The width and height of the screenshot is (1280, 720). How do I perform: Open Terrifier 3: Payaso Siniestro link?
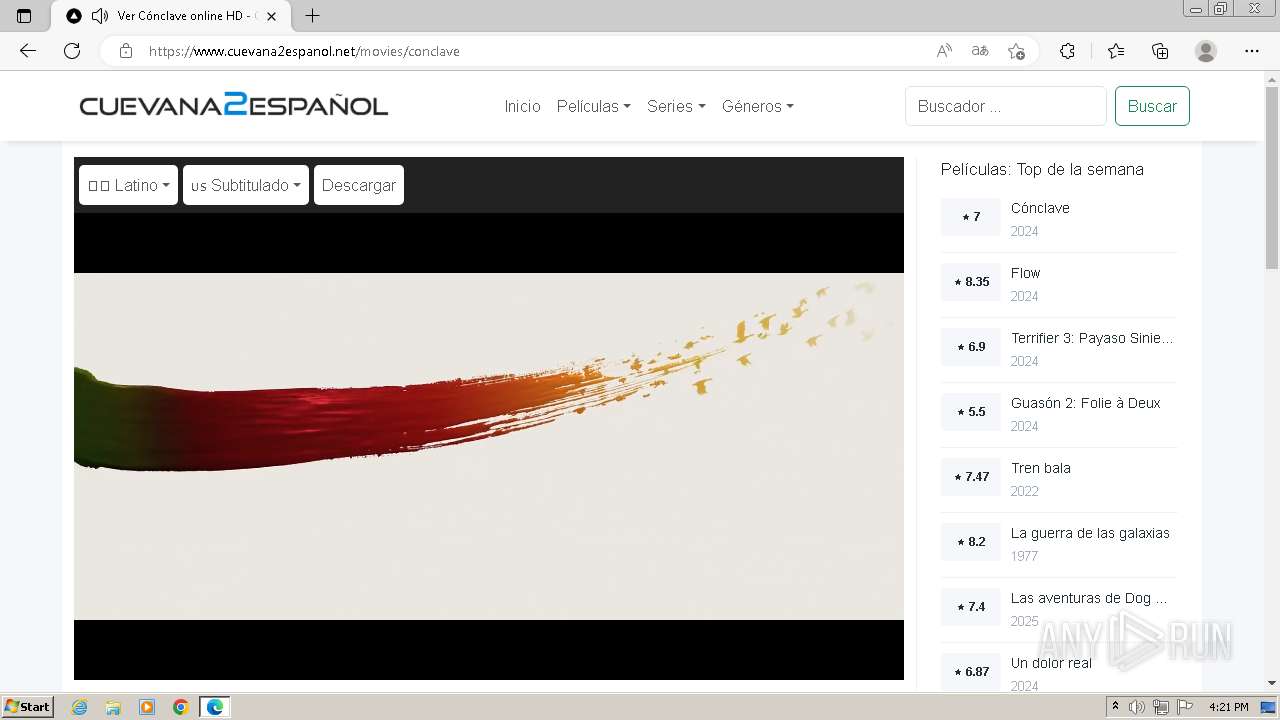pyautogui.click(x=1092, y=338)
